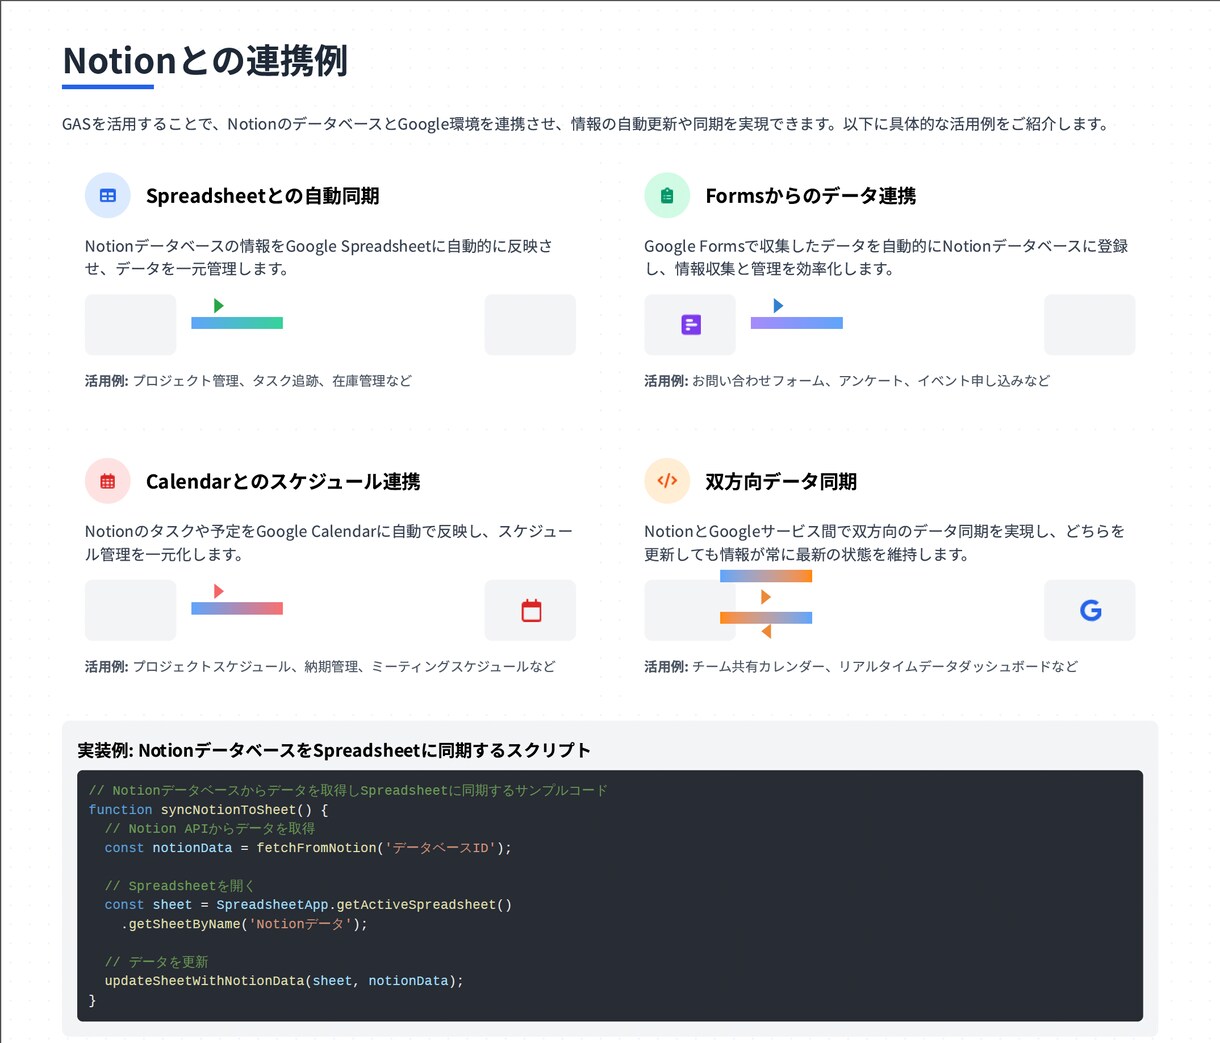1220x1043 pixels.
Task: Click the Calendarとのスケジュール連携 heading
Action: [283, 482]
